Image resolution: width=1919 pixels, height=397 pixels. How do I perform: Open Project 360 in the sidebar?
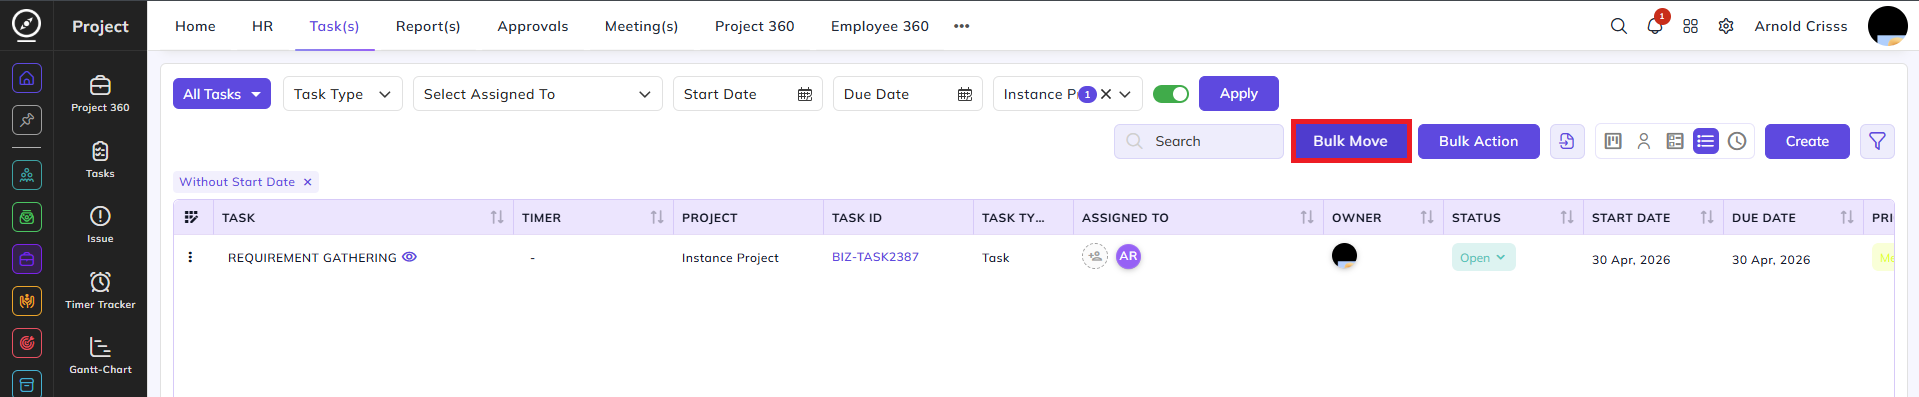pos(100,93)
